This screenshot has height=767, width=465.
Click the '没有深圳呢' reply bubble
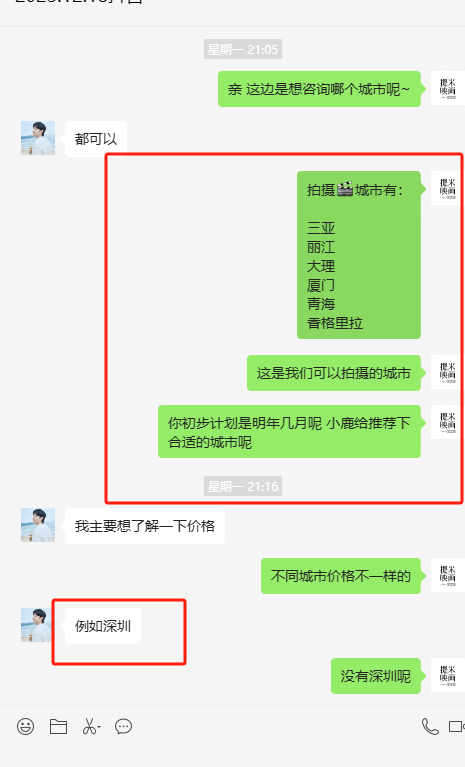tap(376, 676)
